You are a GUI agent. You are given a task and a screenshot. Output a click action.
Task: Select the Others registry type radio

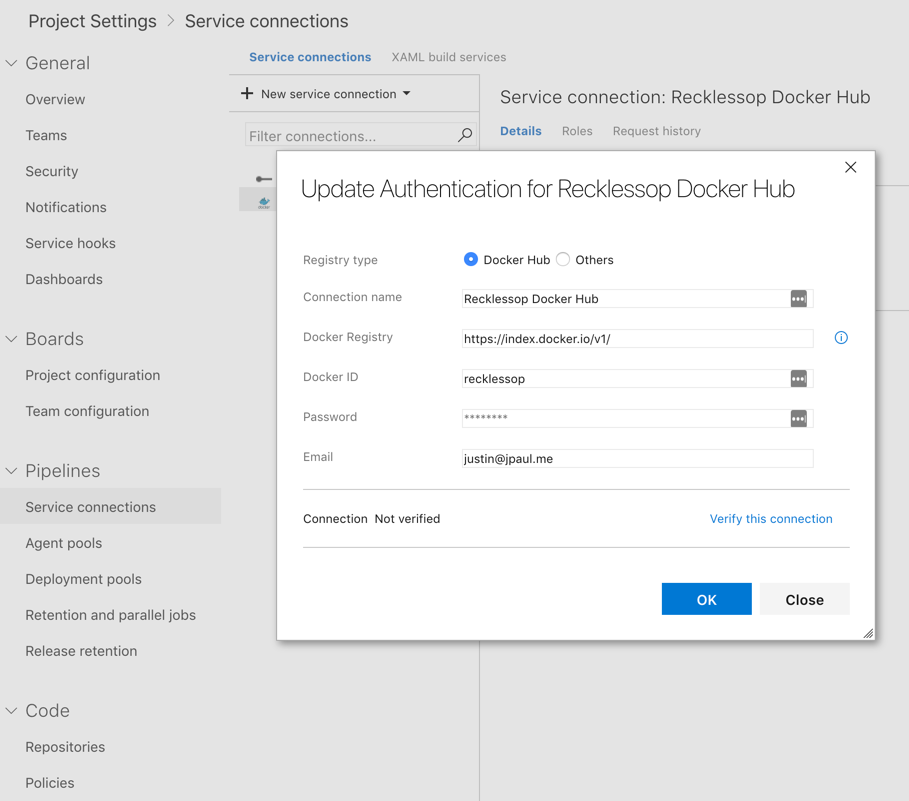pos(562,259)
